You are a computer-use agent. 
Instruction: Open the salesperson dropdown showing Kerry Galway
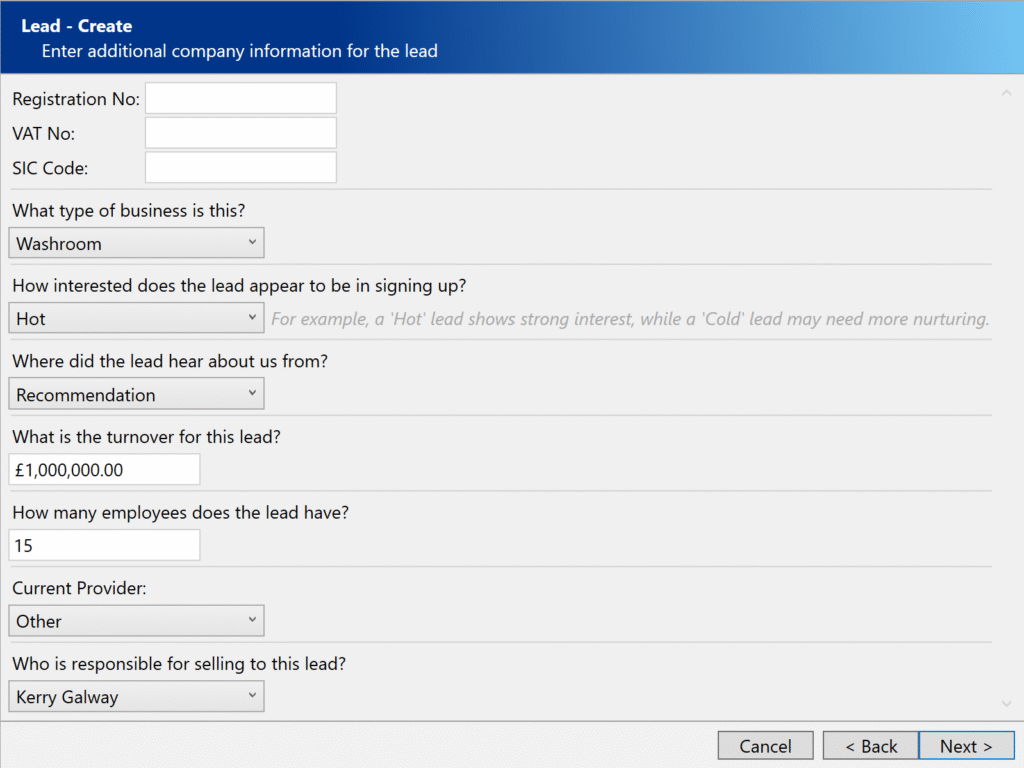click(x=136, y=697)
